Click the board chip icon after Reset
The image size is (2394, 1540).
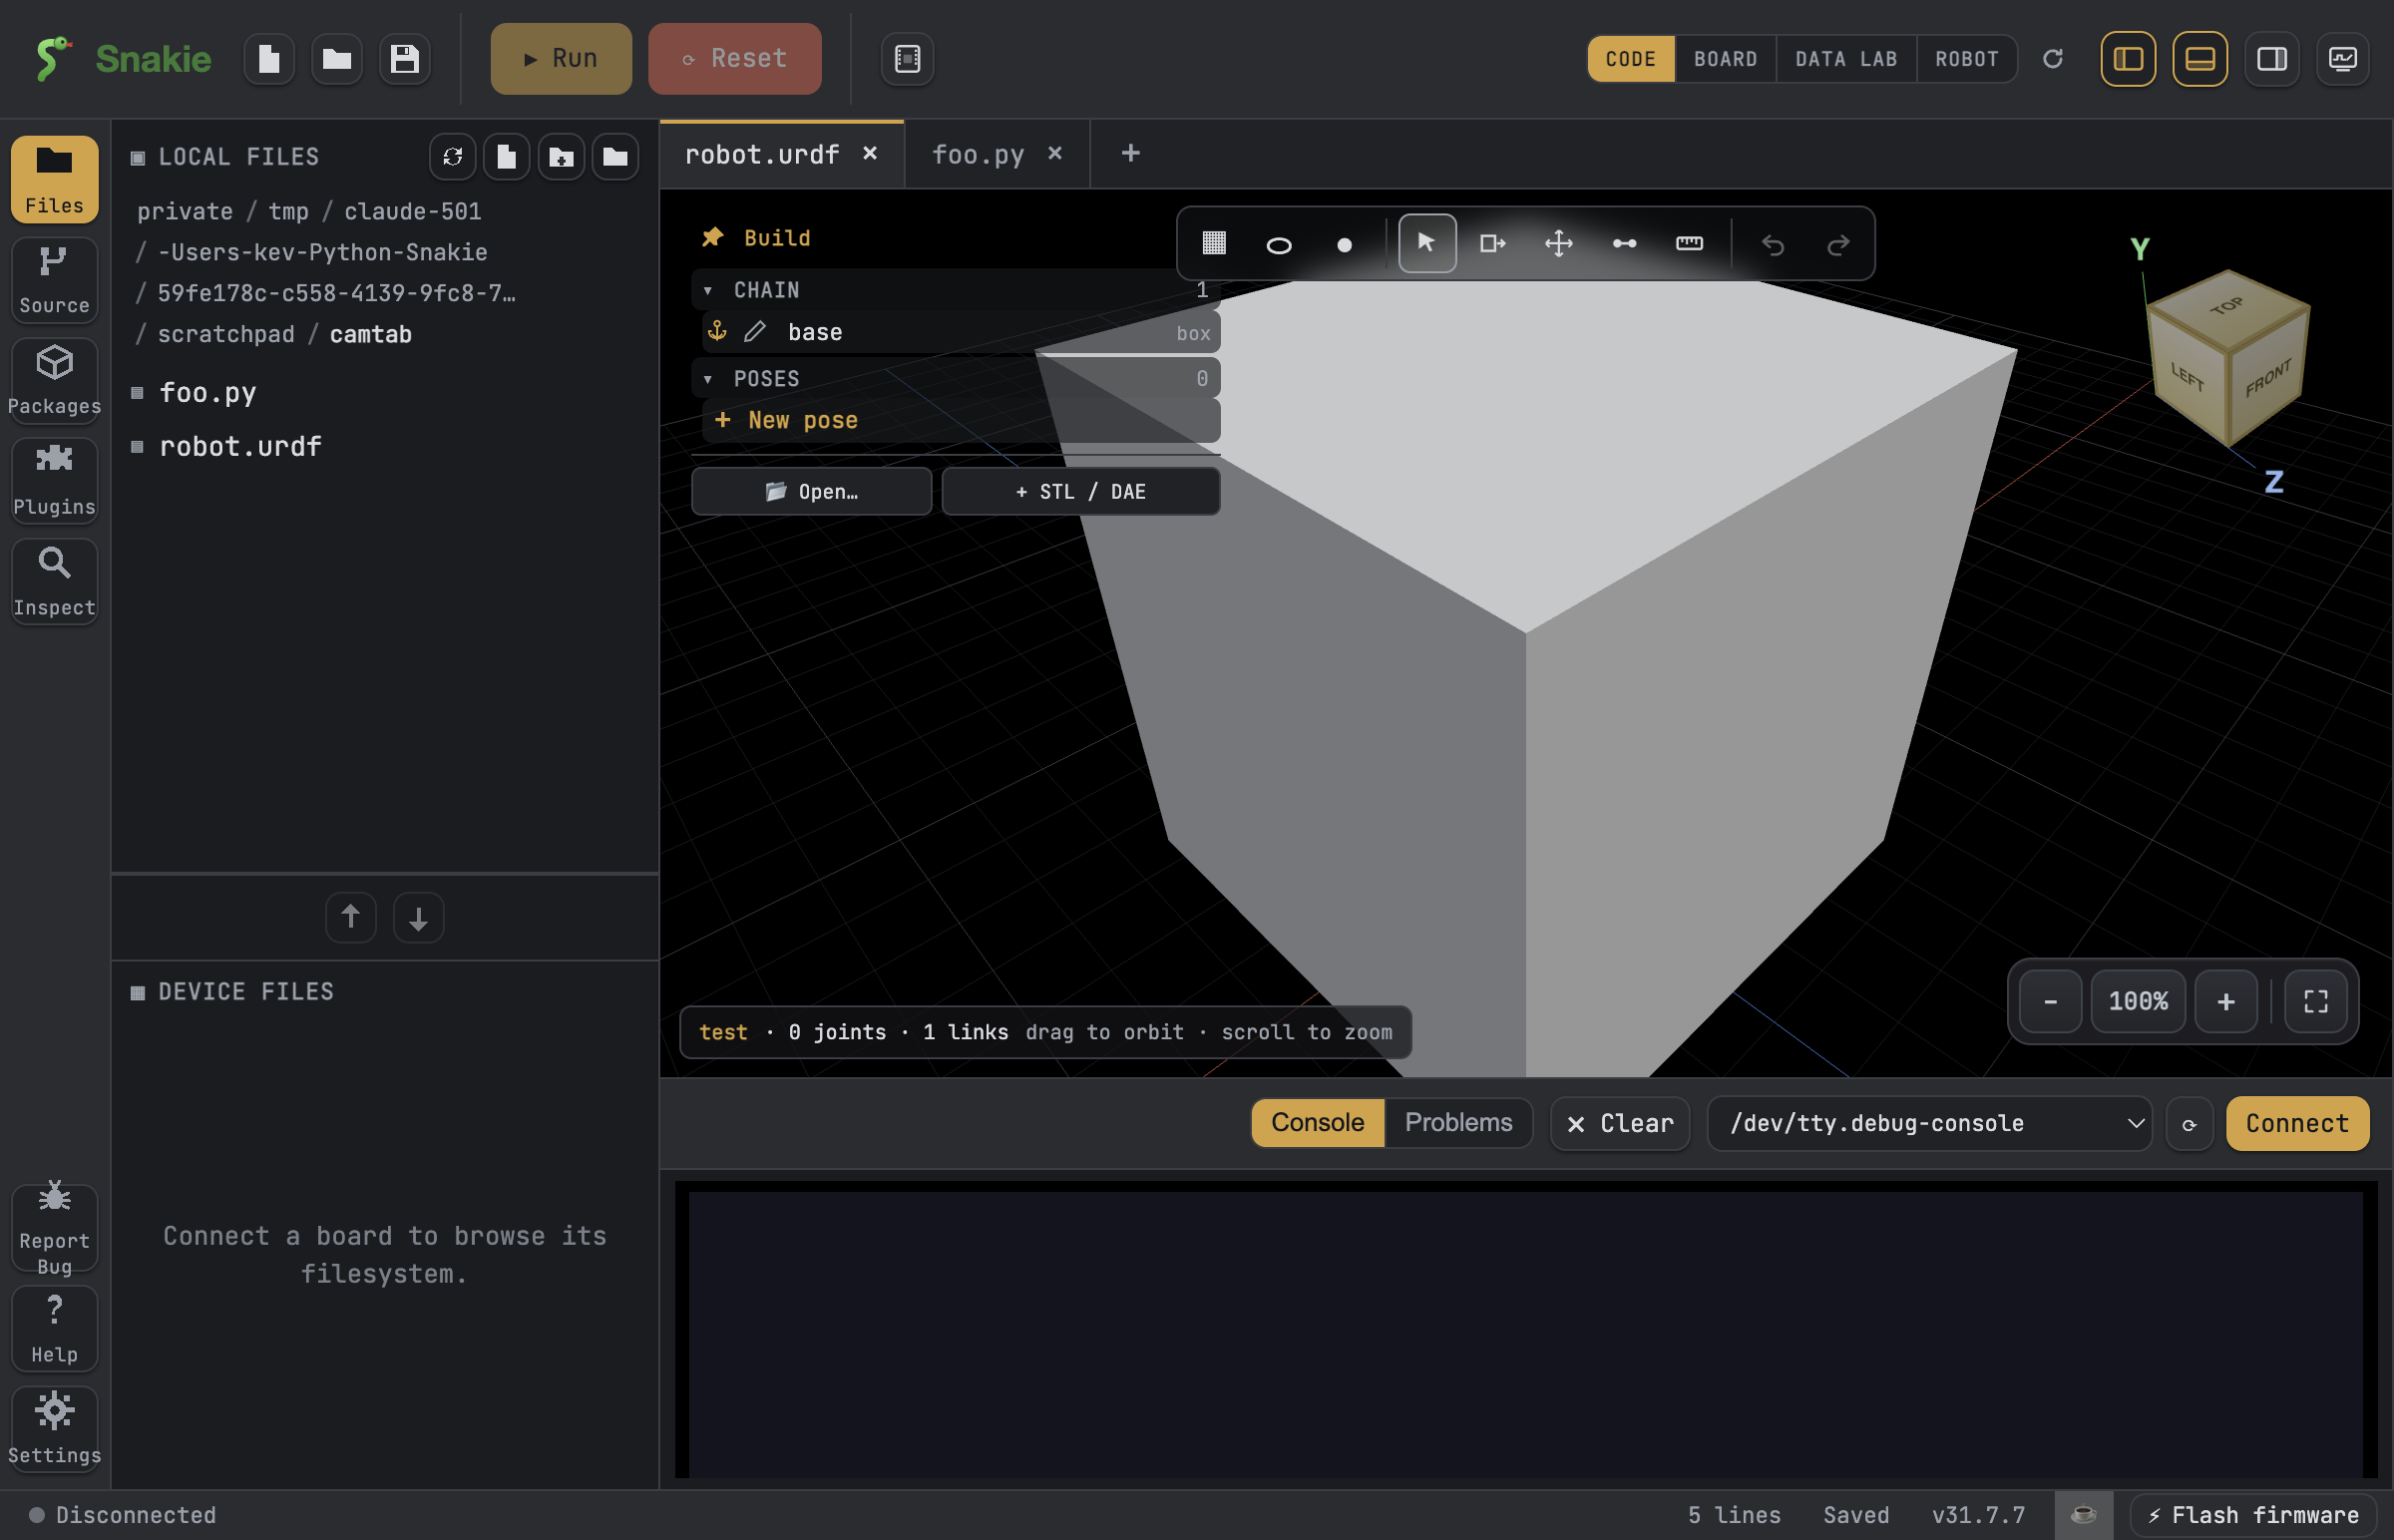(x=907, y=59)
